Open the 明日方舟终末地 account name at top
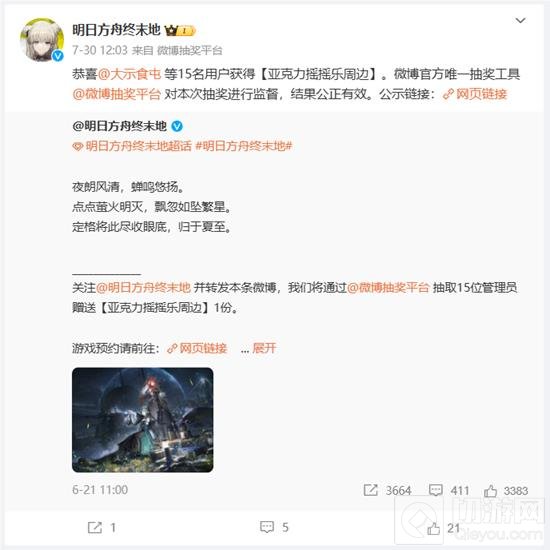 pyautogui.click(x=116, y=30)
